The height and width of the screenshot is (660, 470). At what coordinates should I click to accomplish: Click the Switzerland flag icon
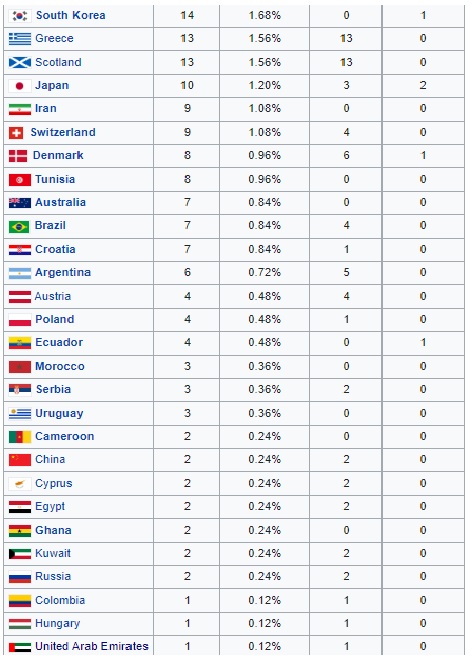pyautogui.click(x=16, y=133)
